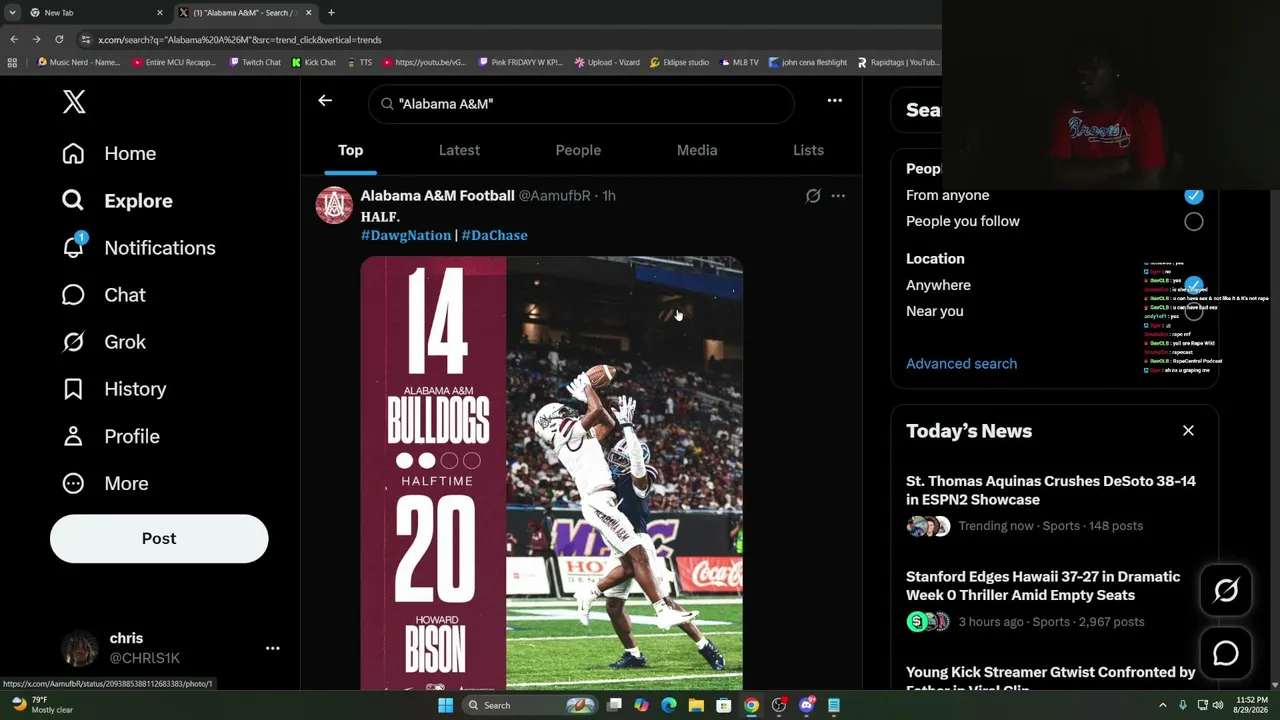Screen dimensions: 1280x720
Task: Open the Upload - Vizard bookmark
Action: [607, 62]
